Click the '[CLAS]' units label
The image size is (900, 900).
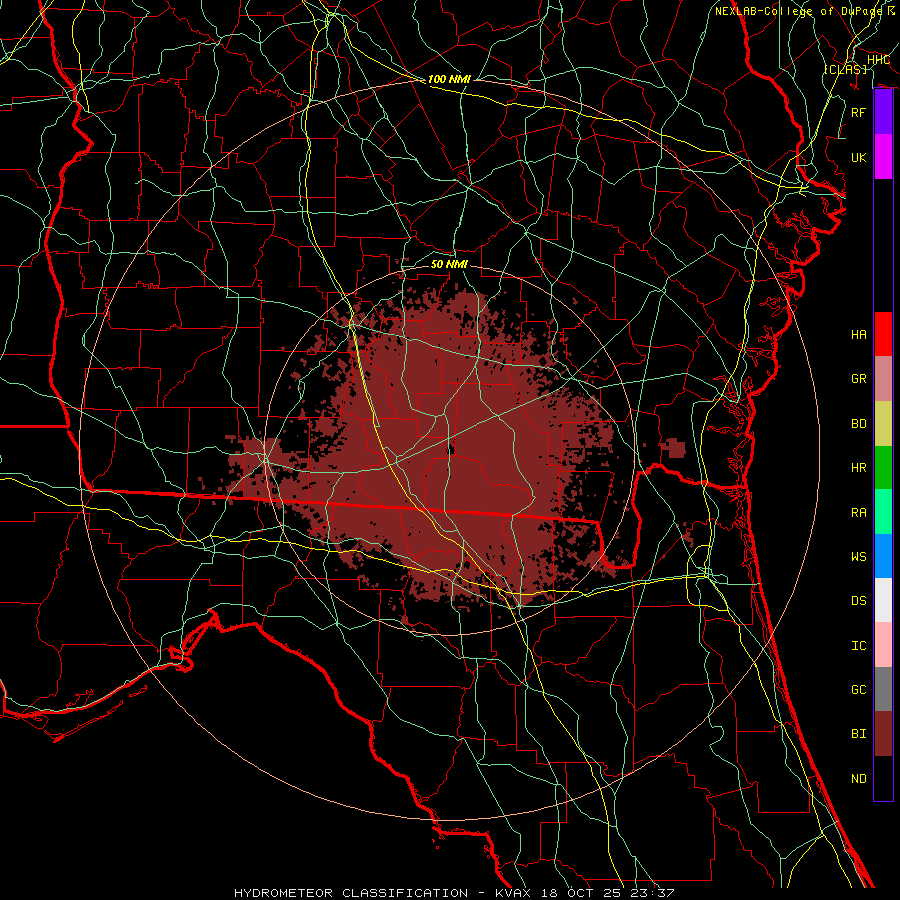pos(845,69)
